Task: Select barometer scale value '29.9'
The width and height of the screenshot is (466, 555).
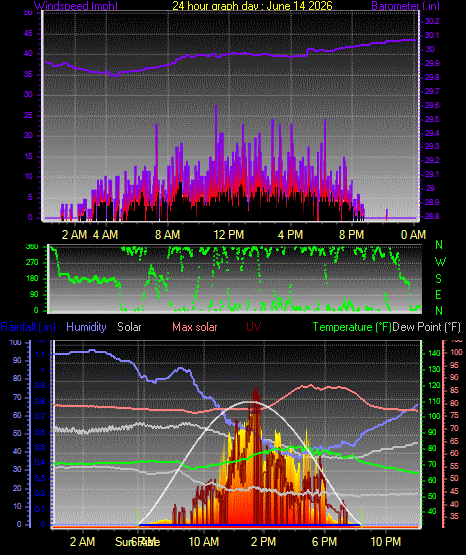Action: [x=432, y=63]
